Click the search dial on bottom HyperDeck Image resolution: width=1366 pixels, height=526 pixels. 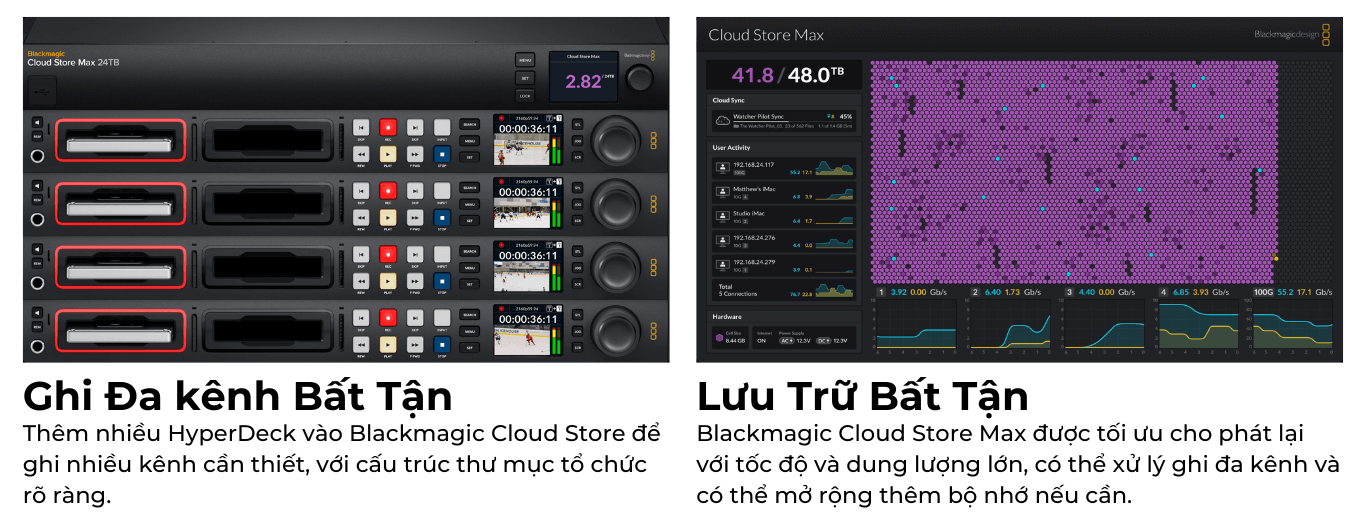[616, 329]
